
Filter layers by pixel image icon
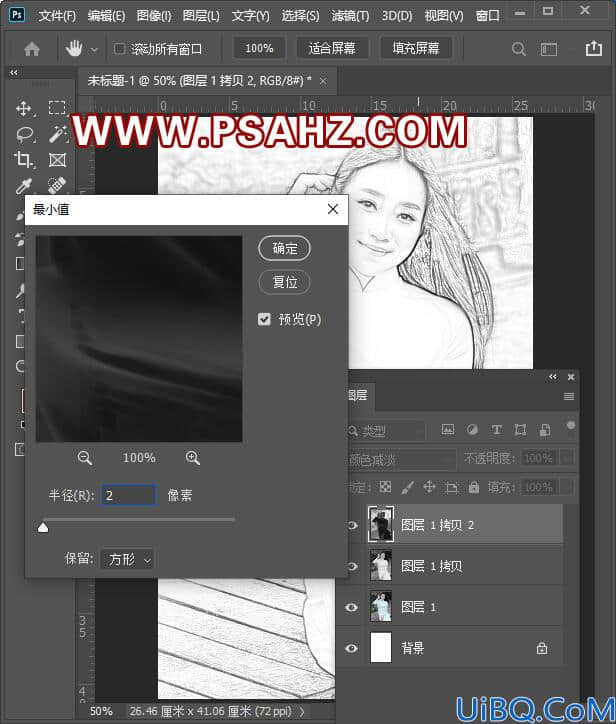[447, 430]
